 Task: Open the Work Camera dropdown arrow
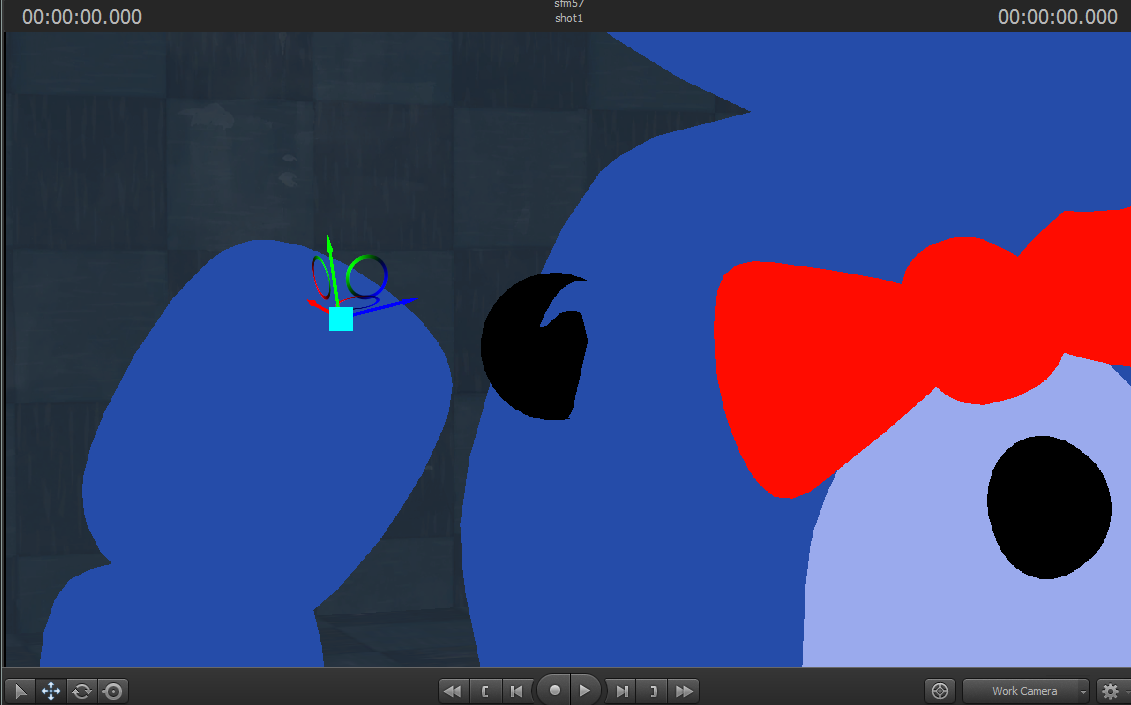pos(1083,691)
